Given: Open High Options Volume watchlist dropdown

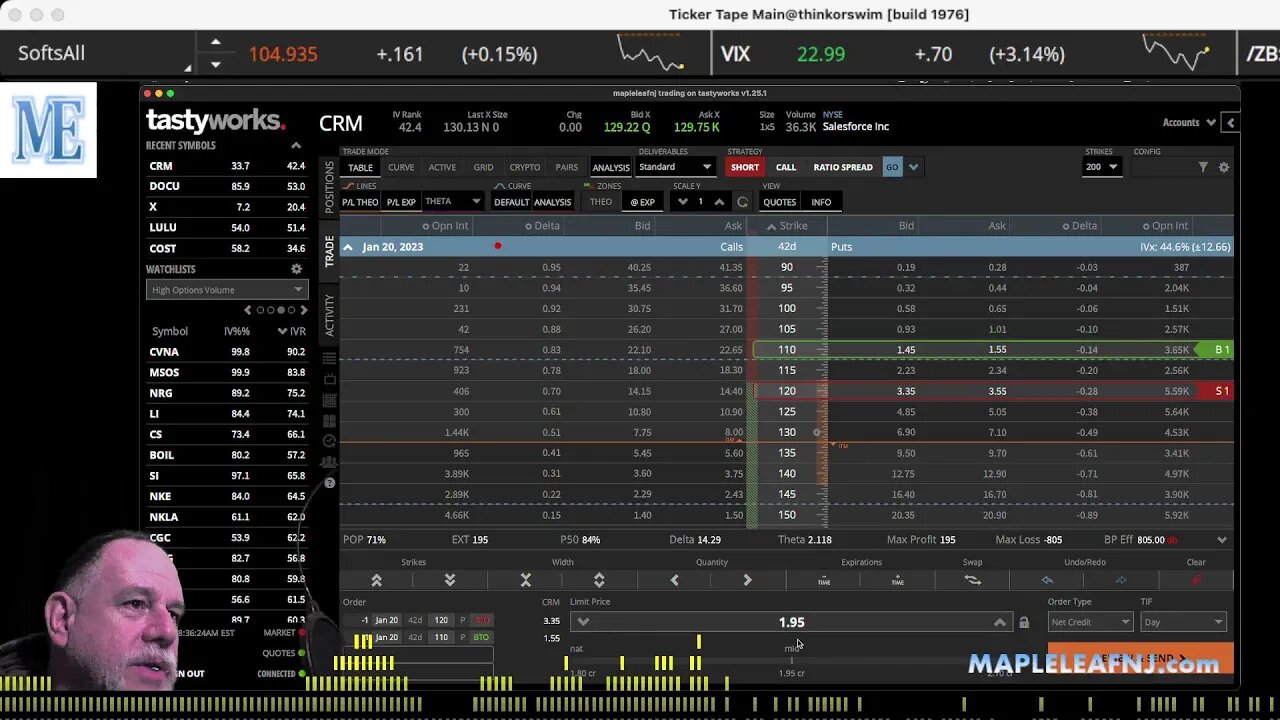Looking at the screenshot, I should 227,290.
